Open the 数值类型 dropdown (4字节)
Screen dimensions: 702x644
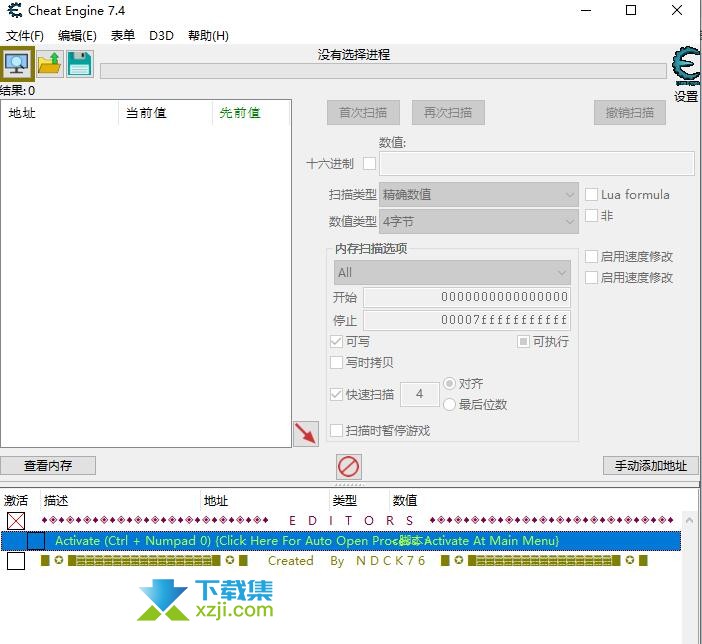point(479,221)
